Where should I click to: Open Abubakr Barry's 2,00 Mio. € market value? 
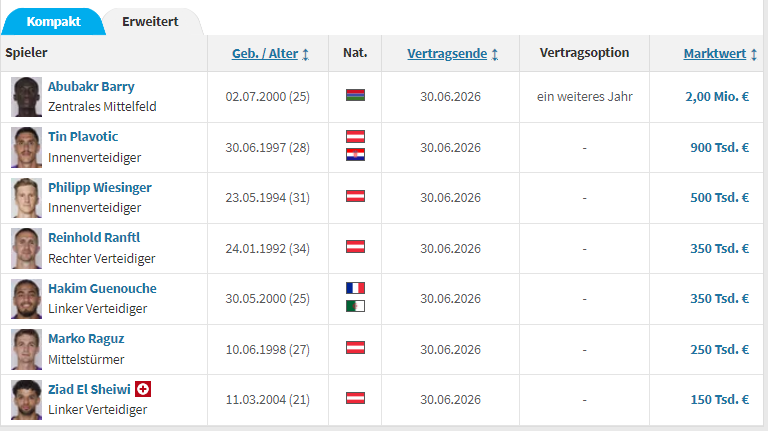pyautogui.click(x=716, y=97)
